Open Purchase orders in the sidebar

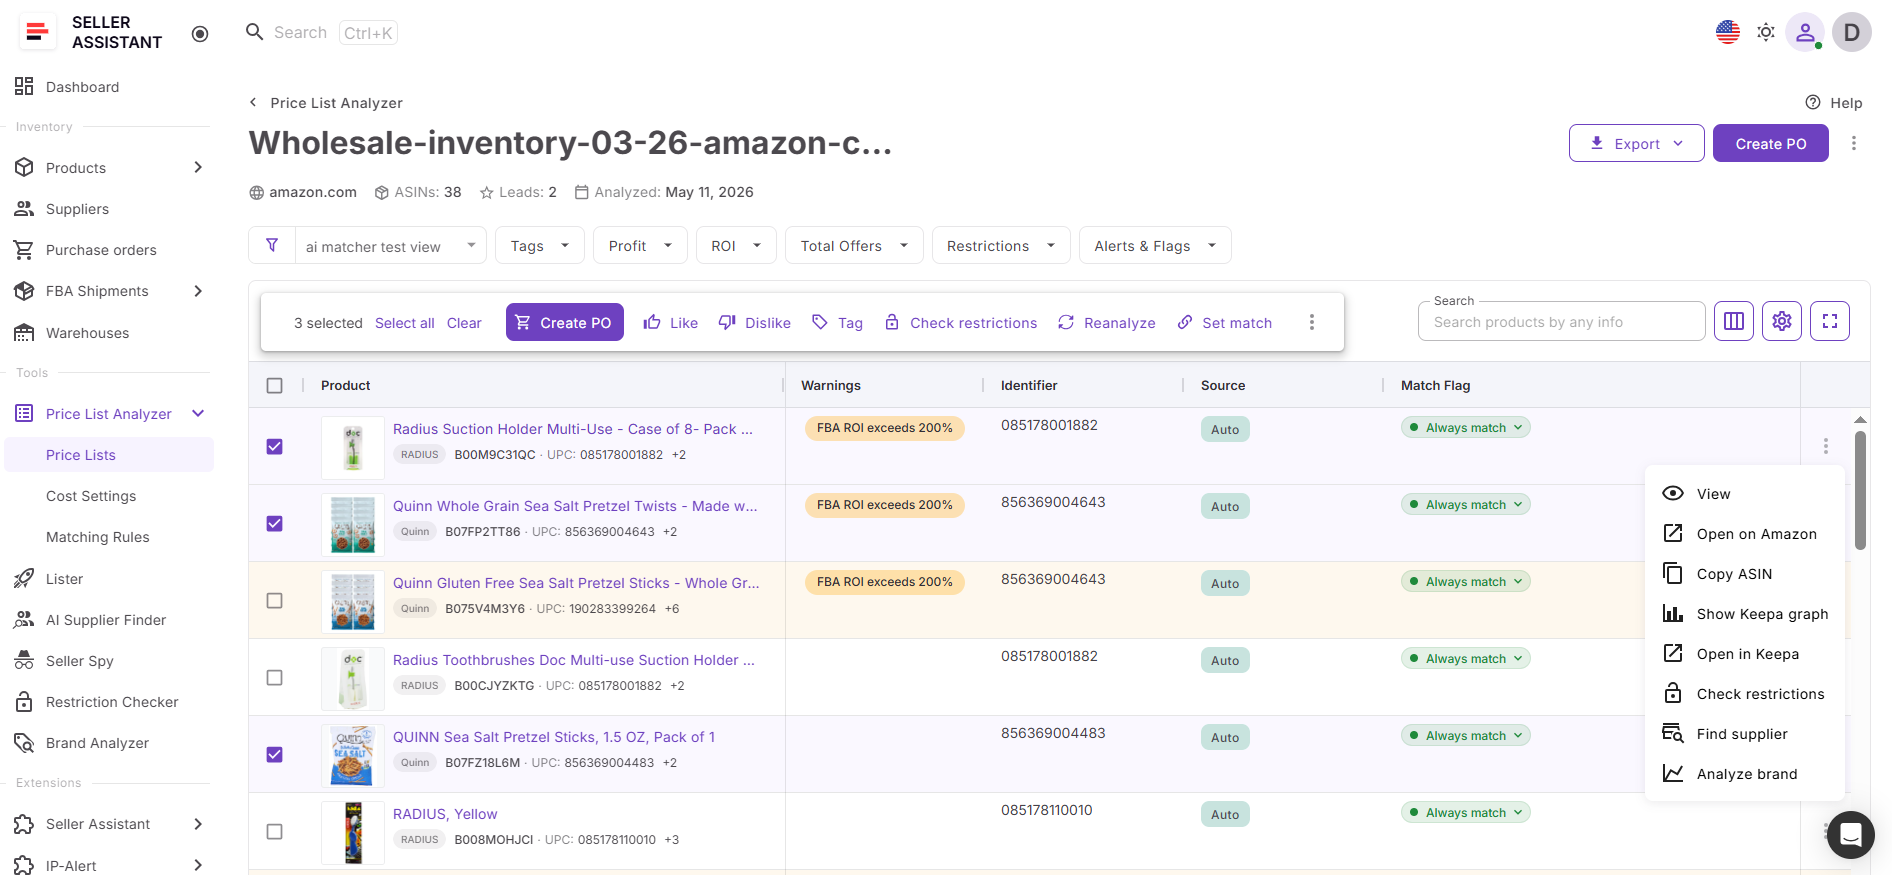[101, 250]
